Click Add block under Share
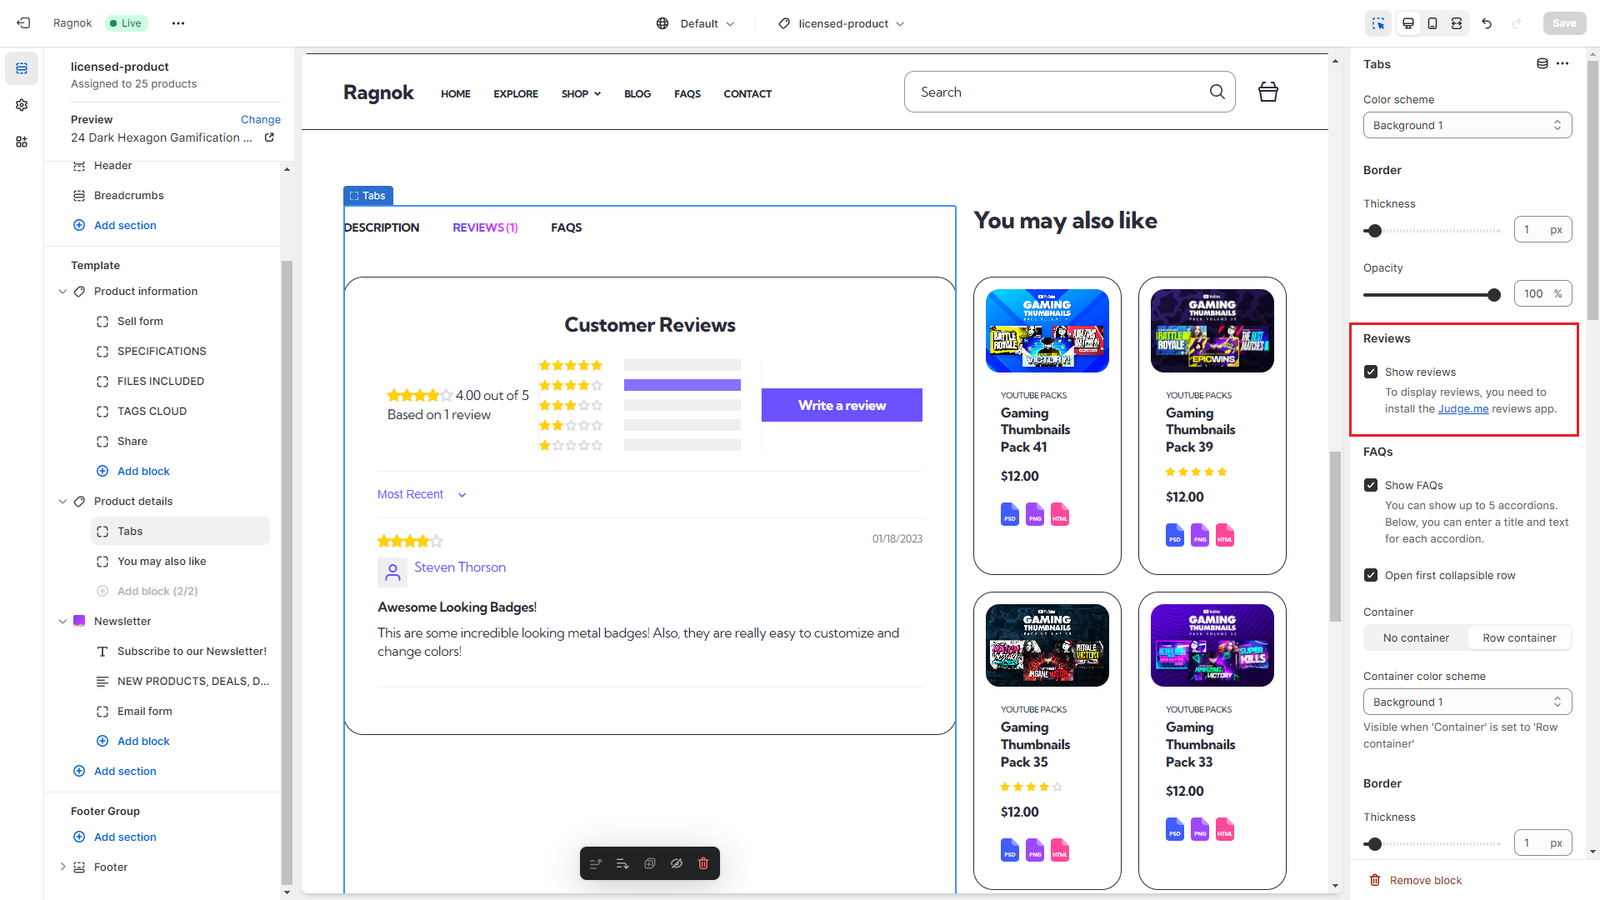This screenshot has height=900, width=1600. click(133, 471)
